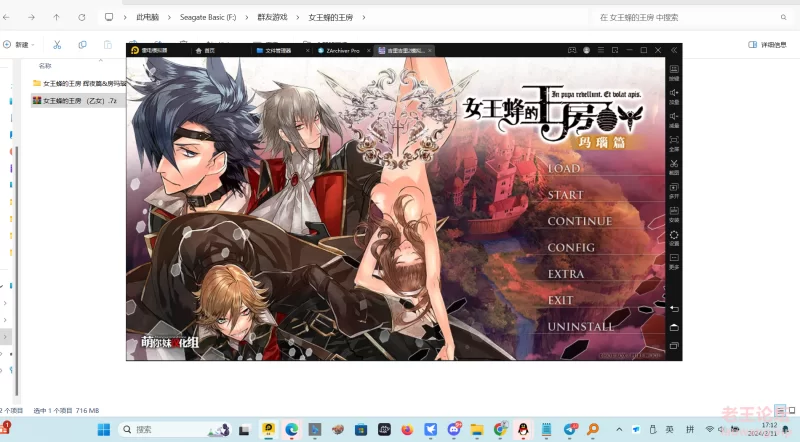Close the file manager emulator tab

(308, 51)
